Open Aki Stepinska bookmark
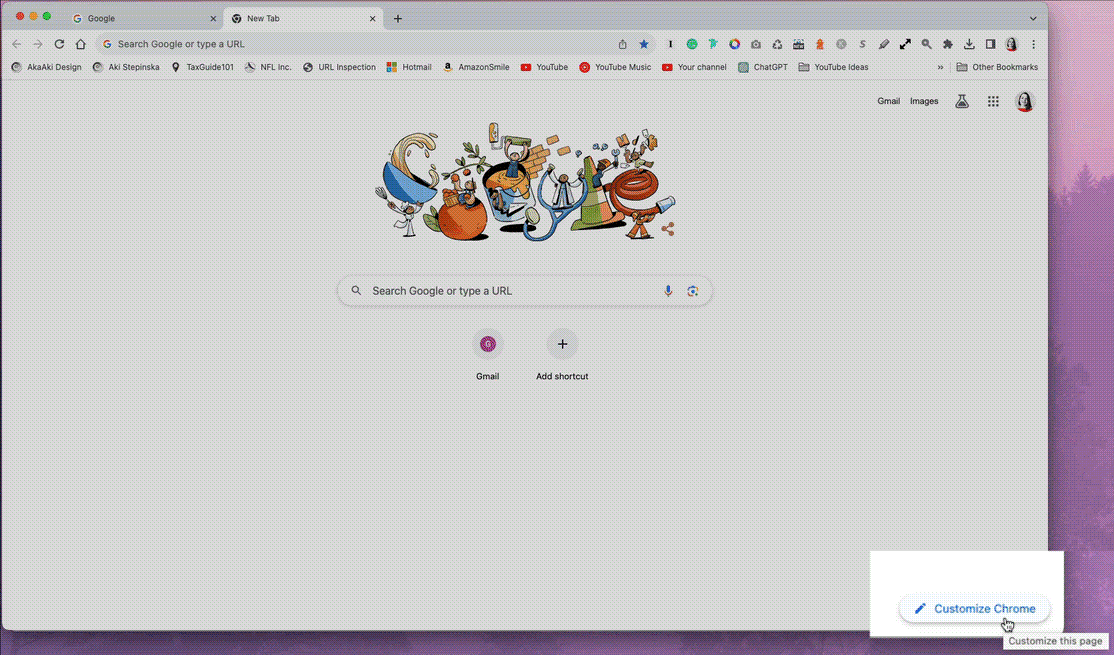The width and height of the screenshot is (1114, 655). pos(126,67)
